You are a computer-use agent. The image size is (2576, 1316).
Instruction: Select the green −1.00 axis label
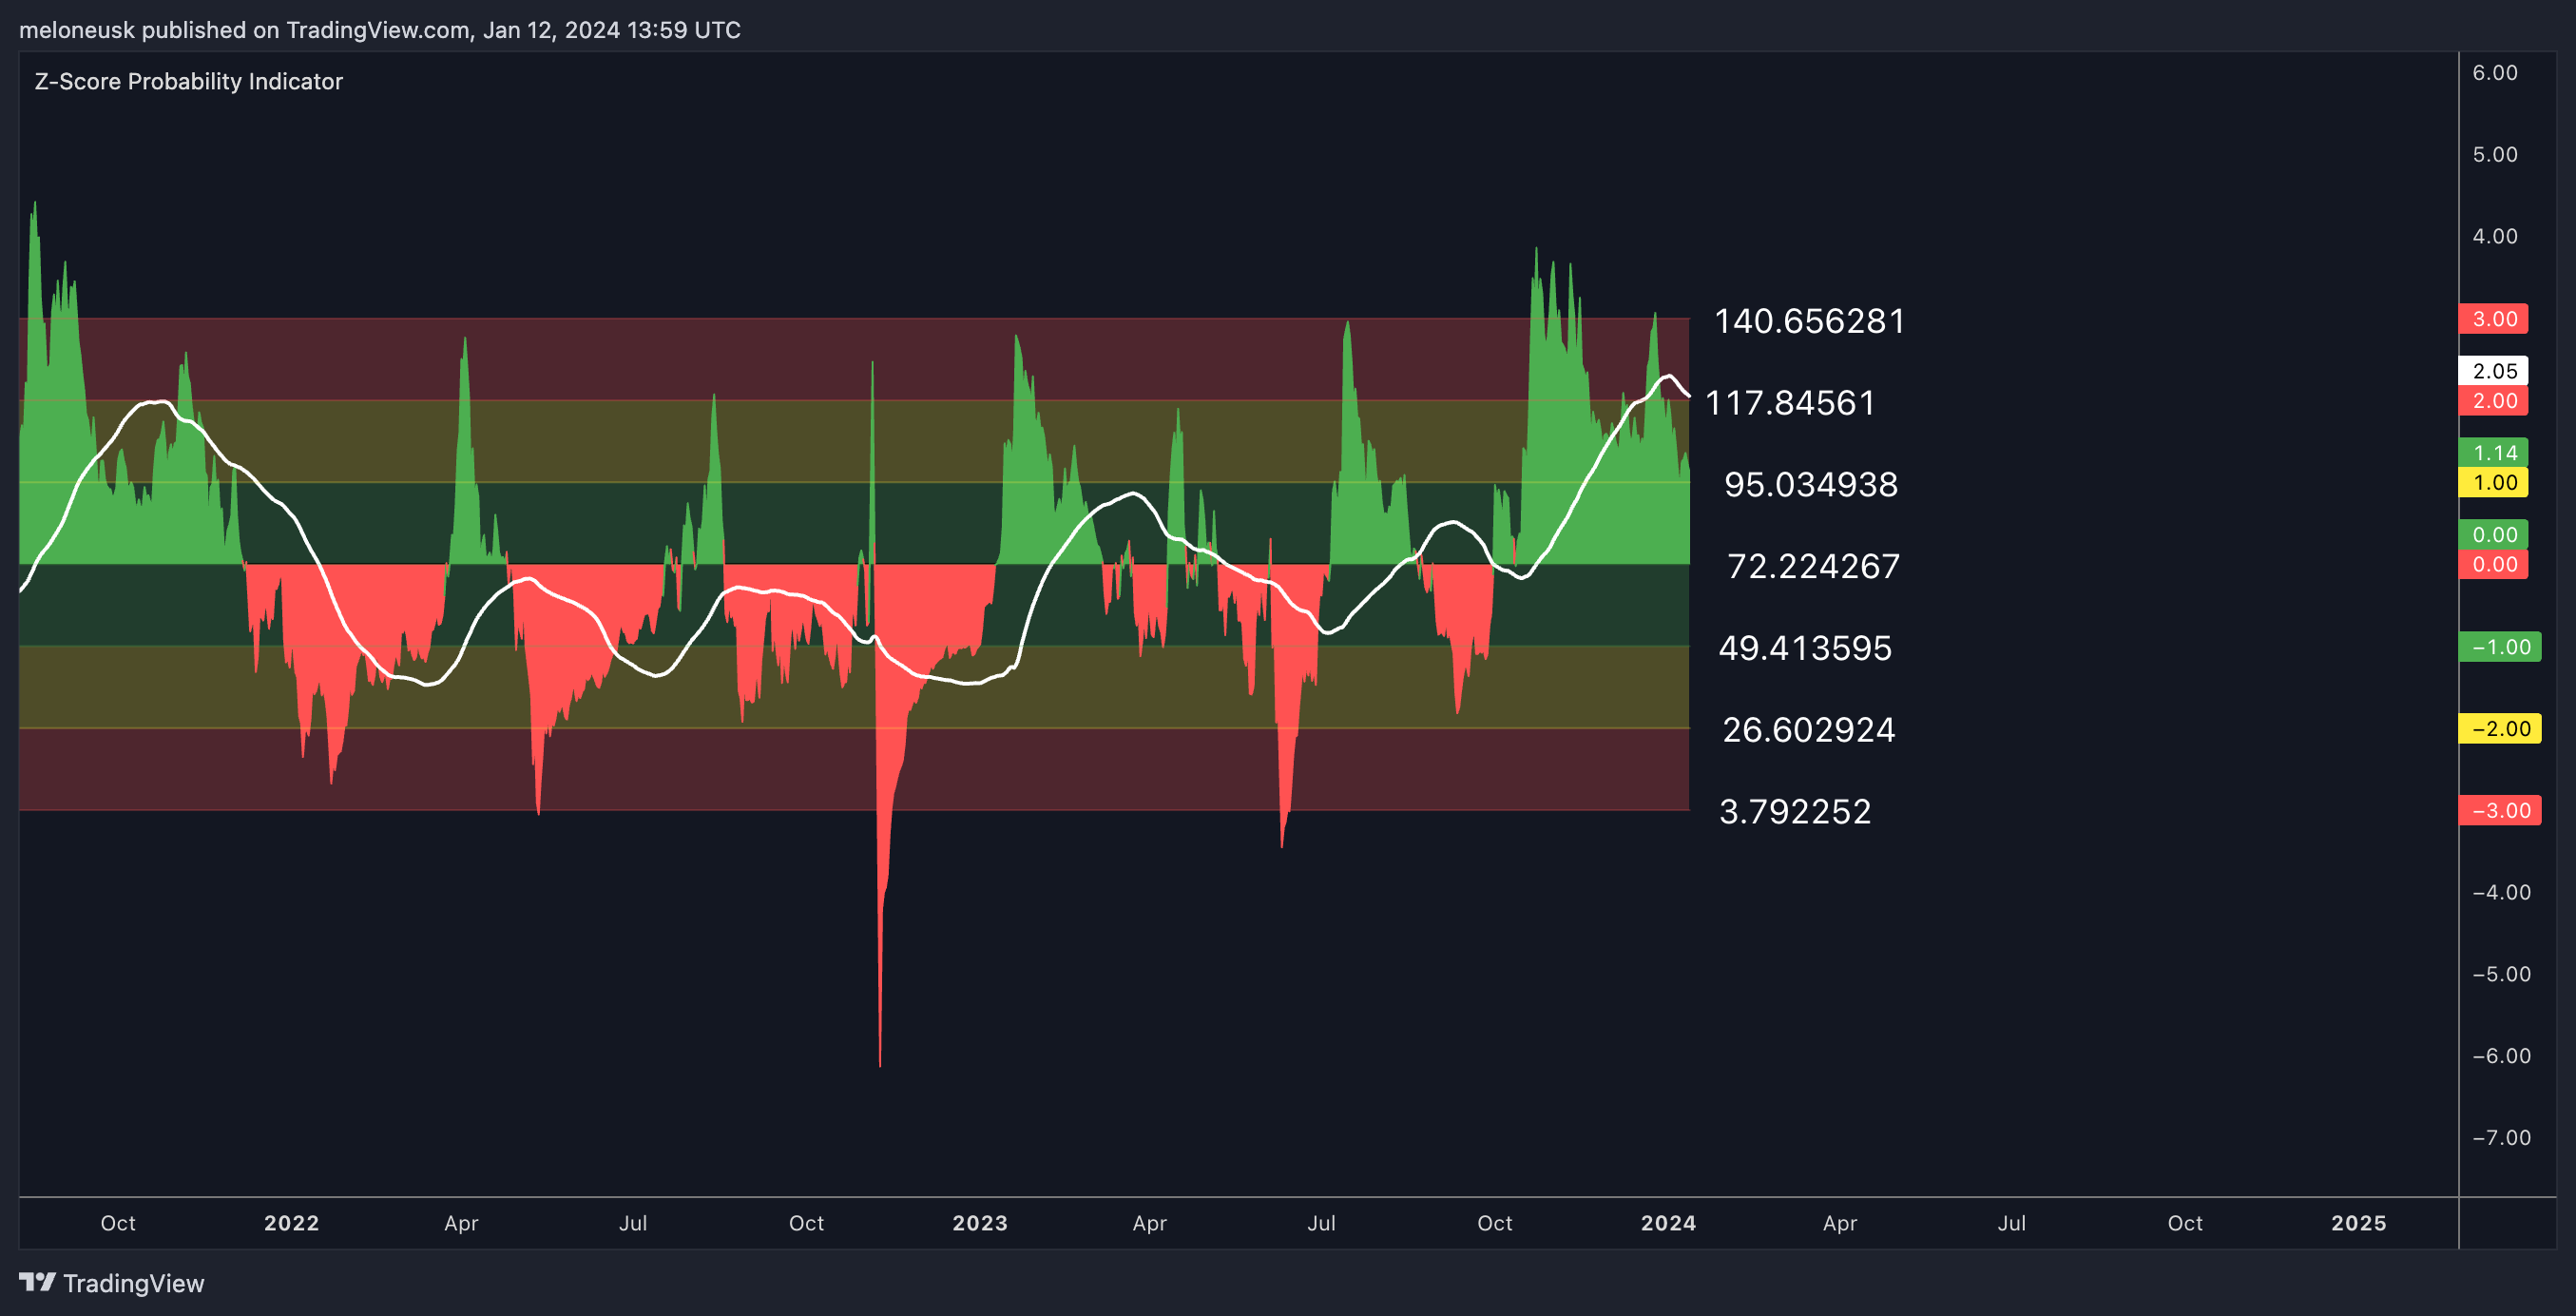pos(2499,647)
